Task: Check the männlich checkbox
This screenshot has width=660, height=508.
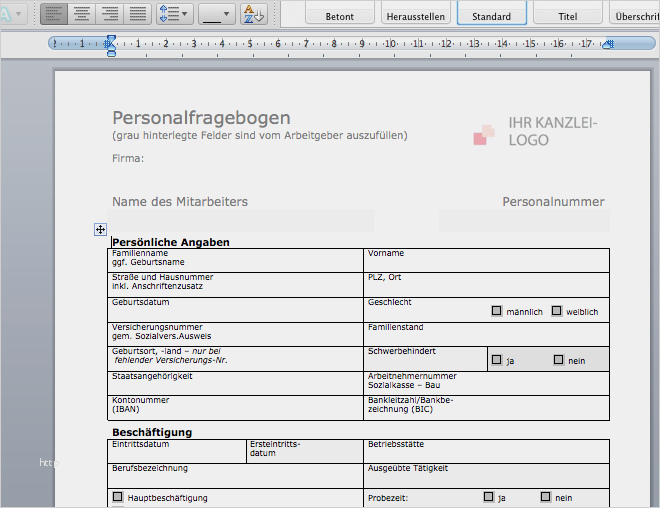Action: pyautogui.click(x=497, y=311)
